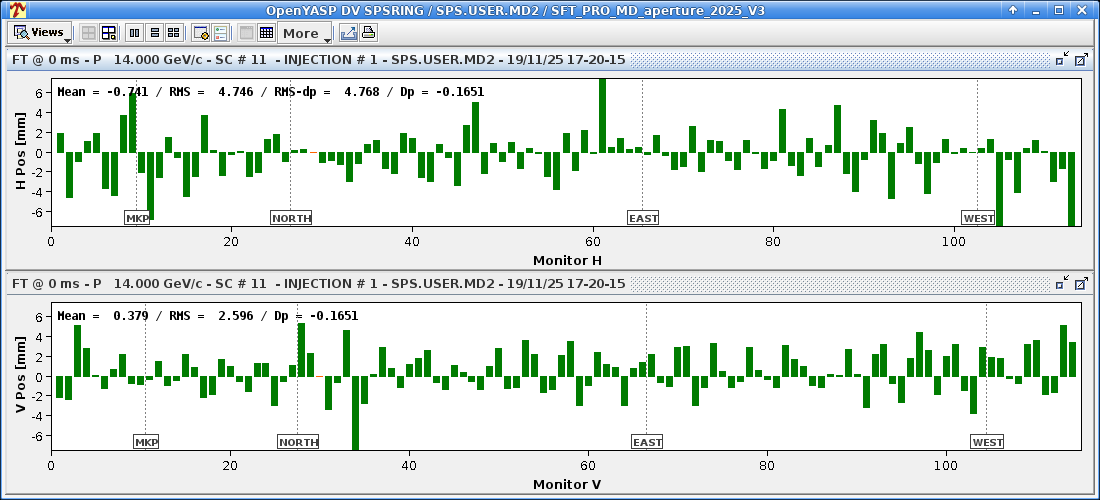The width and height of the screenshot is (1100, 500).
Task: Click the window shade up-arrow button
Action: (x=1013, y=9)
